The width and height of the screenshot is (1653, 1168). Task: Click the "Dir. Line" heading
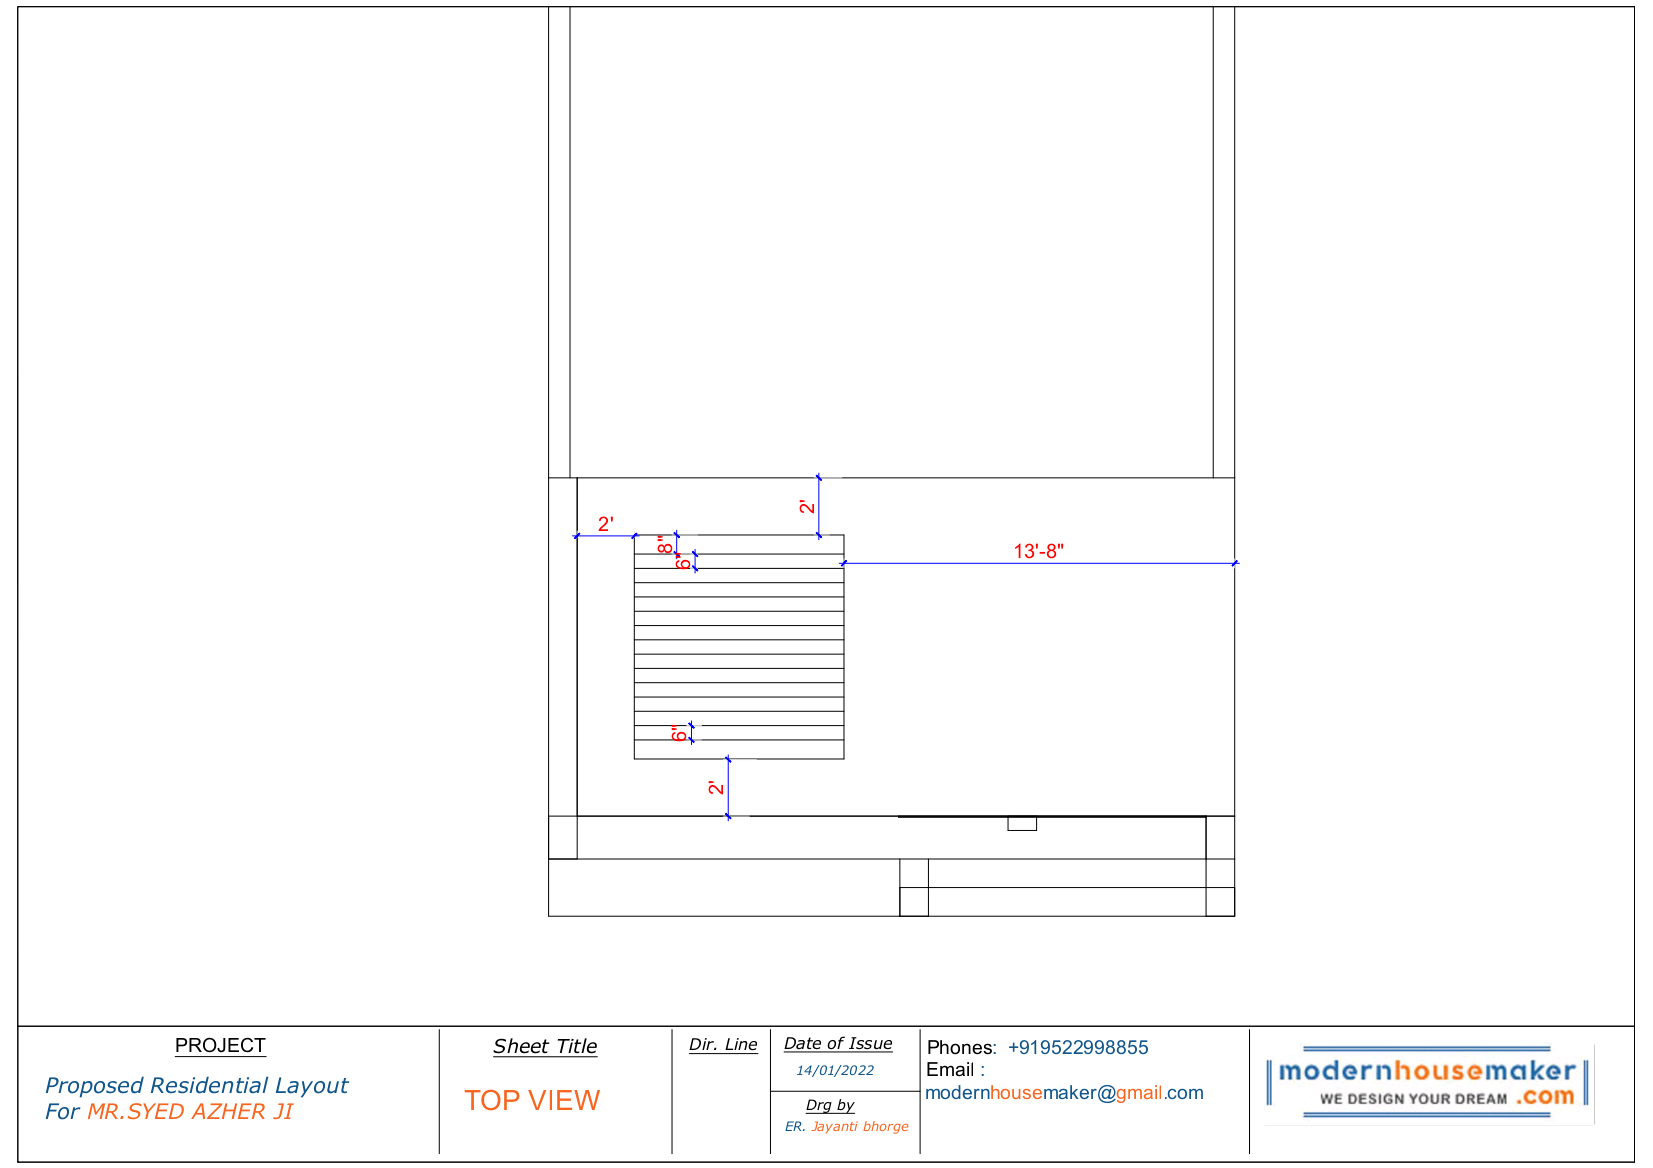(723, 1044)
